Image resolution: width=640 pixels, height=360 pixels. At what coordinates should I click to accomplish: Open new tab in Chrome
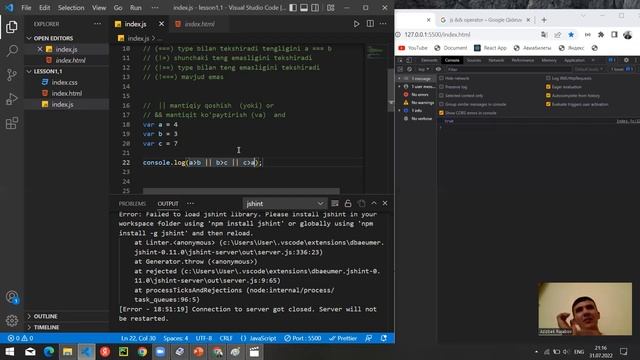[x=544, y=20]
